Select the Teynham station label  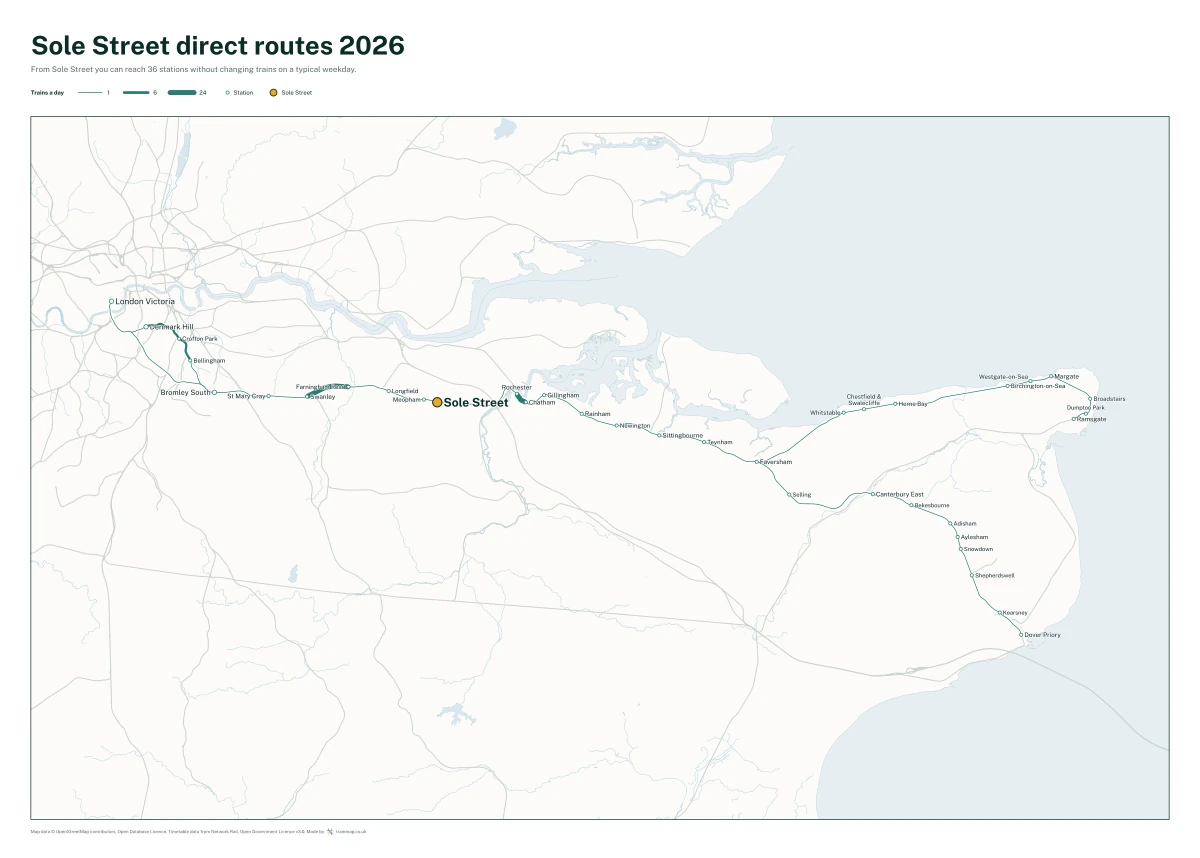pyautogui.click(x=720, y=442)
